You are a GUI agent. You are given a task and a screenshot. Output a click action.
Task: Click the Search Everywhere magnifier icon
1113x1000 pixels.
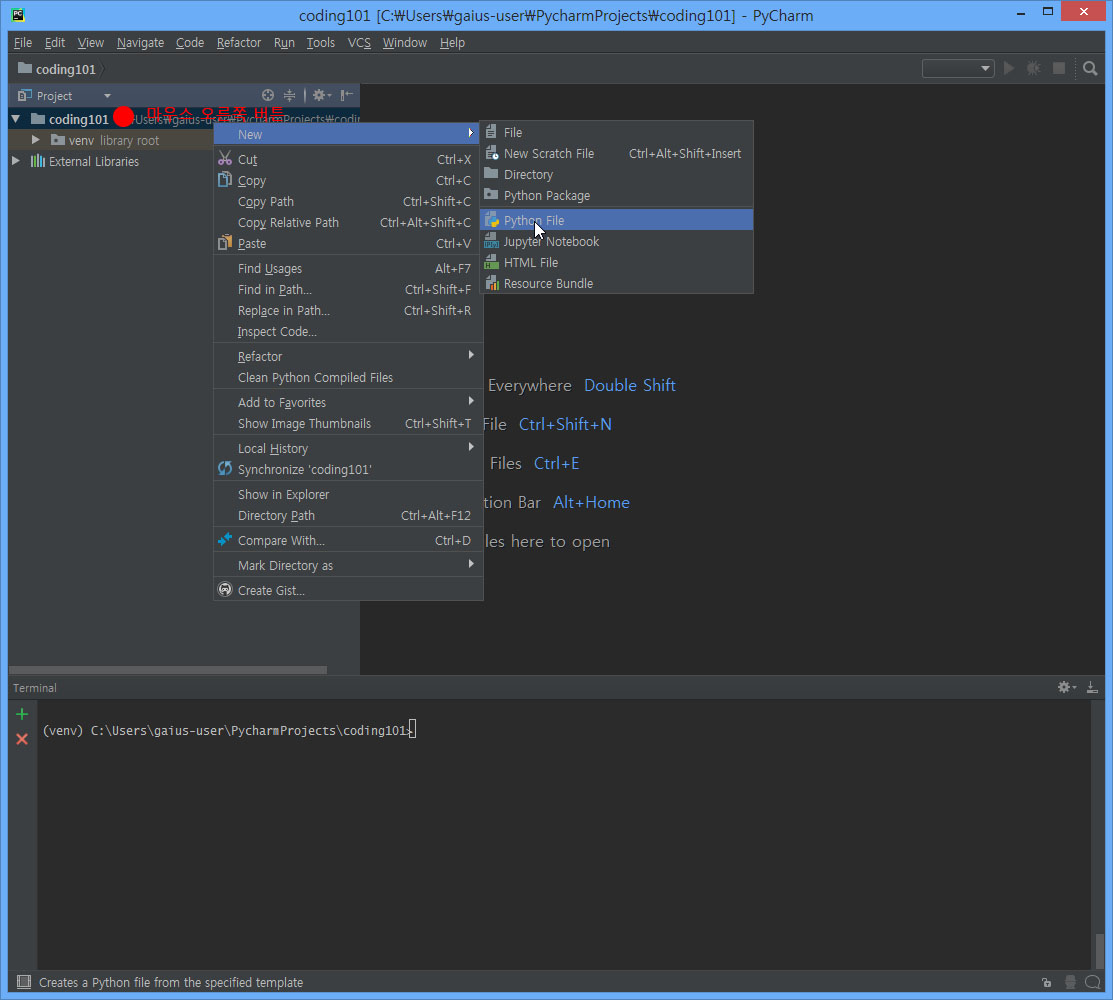click(x=1090, y=68)
